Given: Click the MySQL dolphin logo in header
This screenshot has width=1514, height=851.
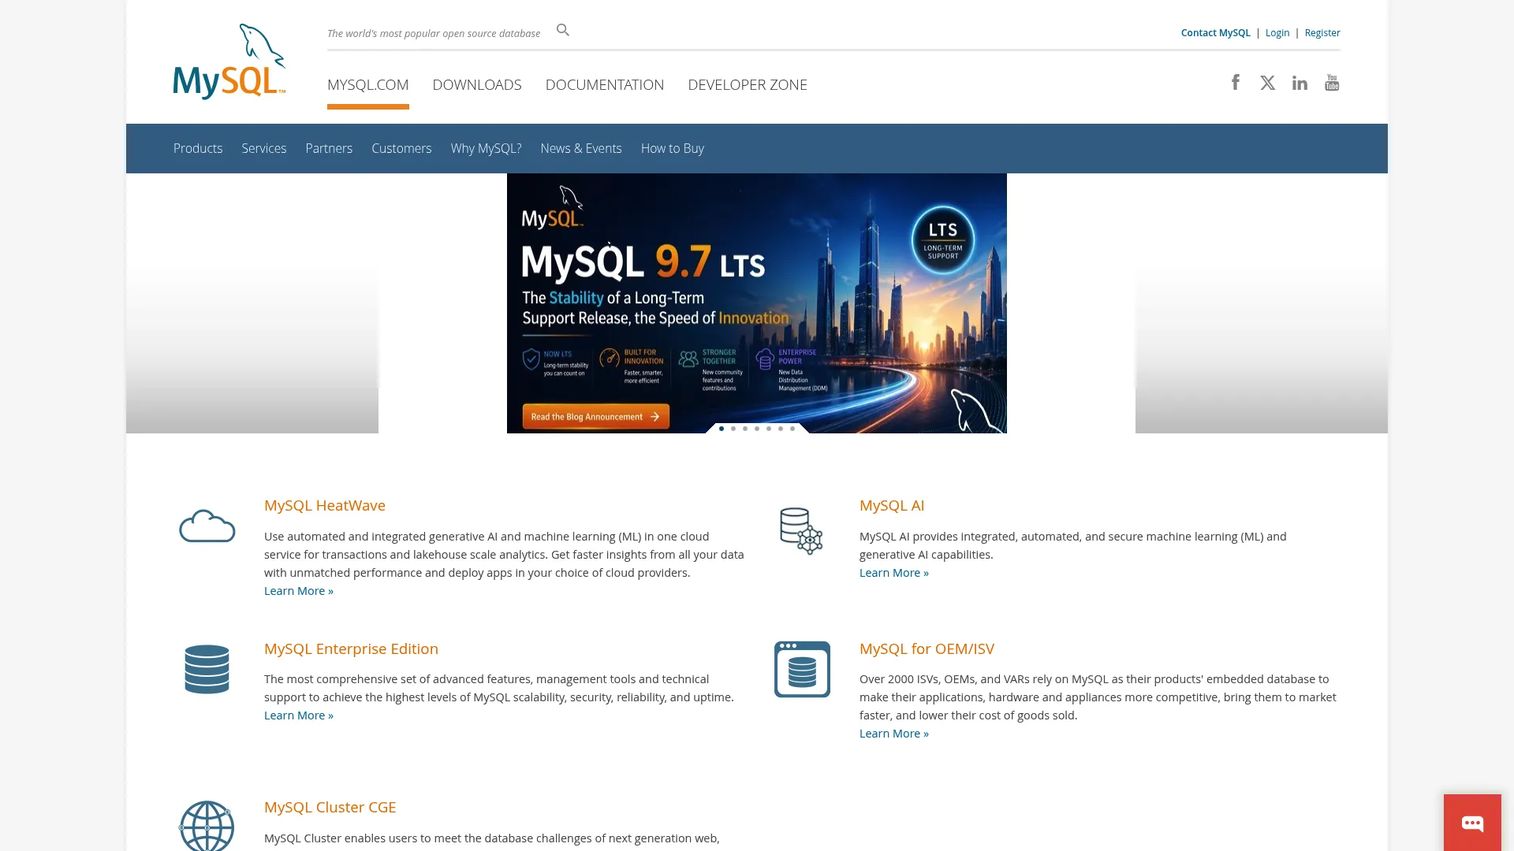Looking at the screenshot, I should (229, 62).
